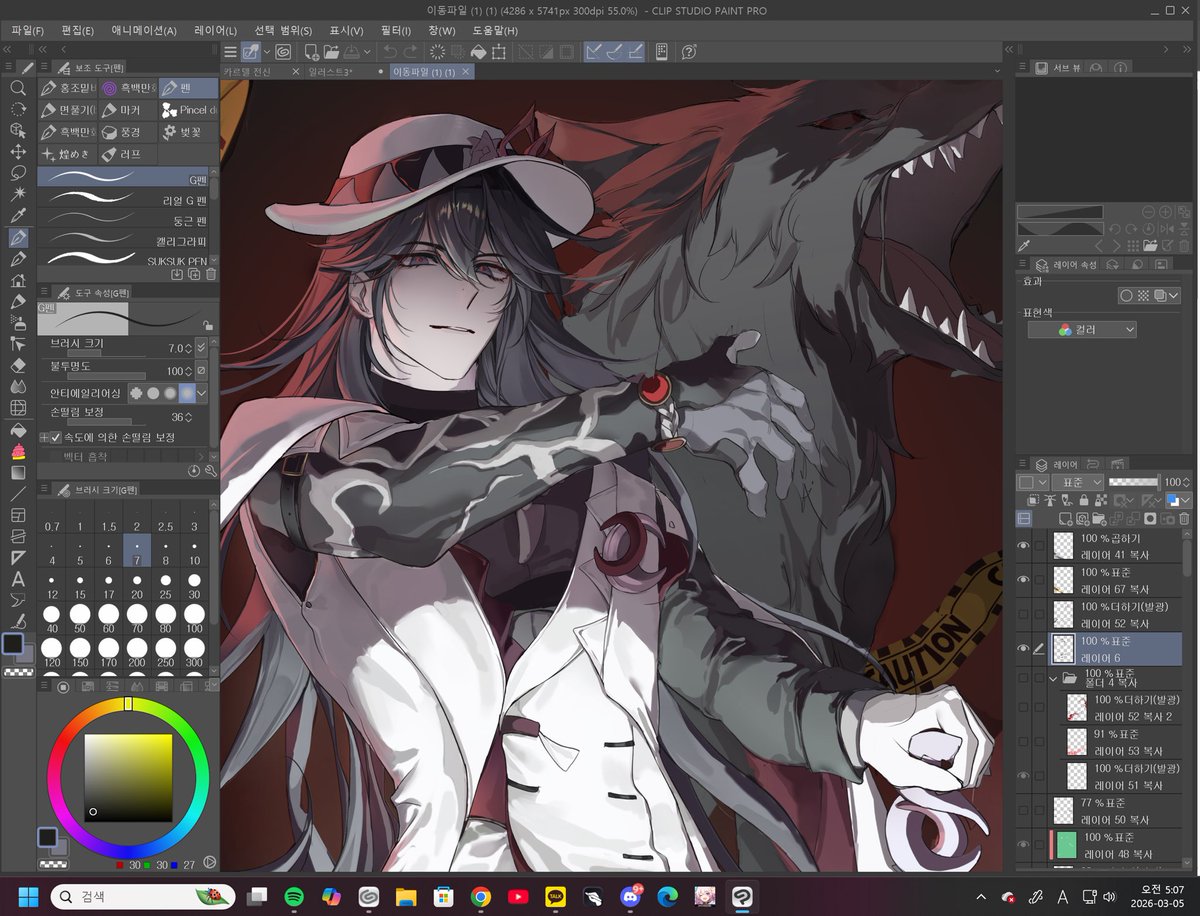Click the Border effect circle icon
The width and height of the screenshot is (1200, 916).
pyautogui.click(x=1126, y=296)
